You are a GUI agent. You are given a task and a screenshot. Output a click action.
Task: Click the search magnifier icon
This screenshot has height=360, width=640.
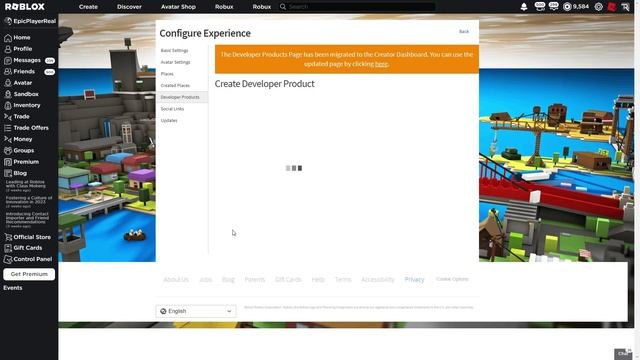point(283,7)
